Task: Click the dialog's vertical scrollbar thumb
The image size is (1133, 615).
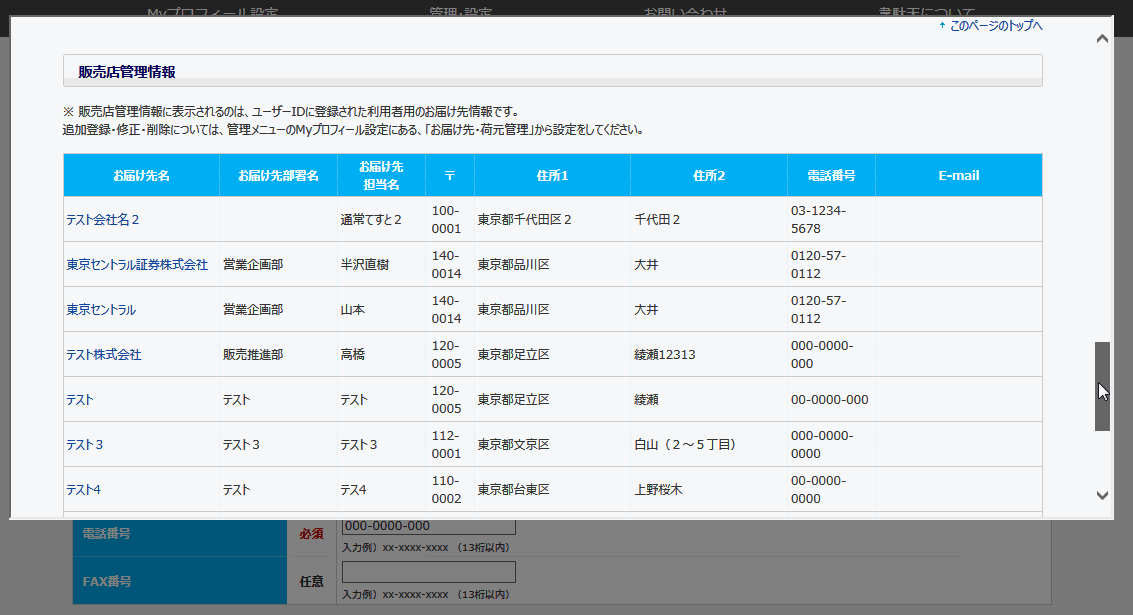Action: (x=1102, y=386)
